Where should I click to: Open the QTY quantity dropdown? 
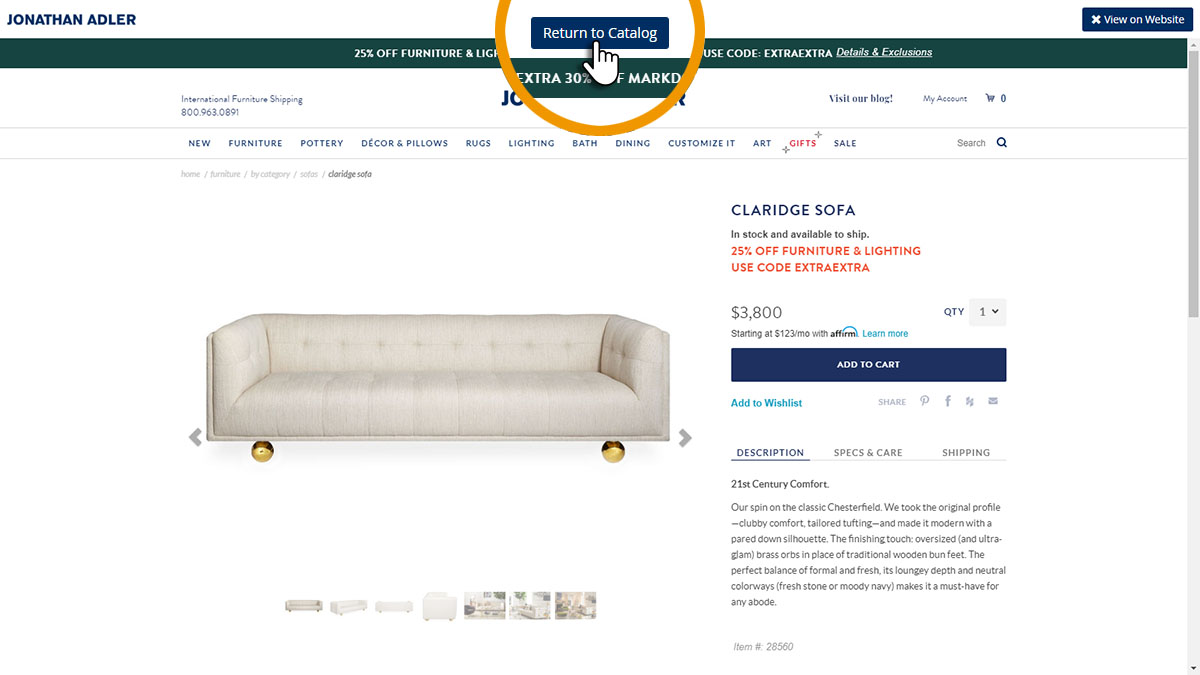[x=989, y=312]
